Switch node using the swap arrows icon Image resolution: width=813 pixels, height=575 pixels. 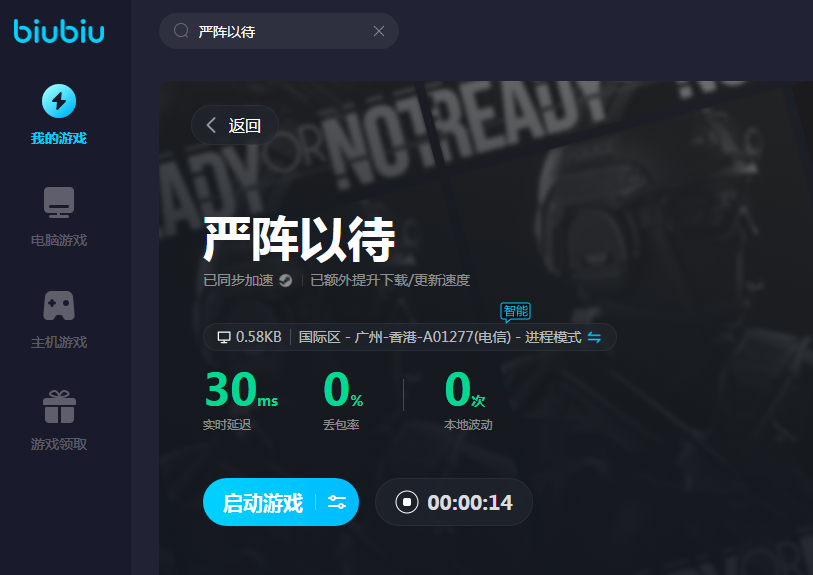click(x=594, y=337)
